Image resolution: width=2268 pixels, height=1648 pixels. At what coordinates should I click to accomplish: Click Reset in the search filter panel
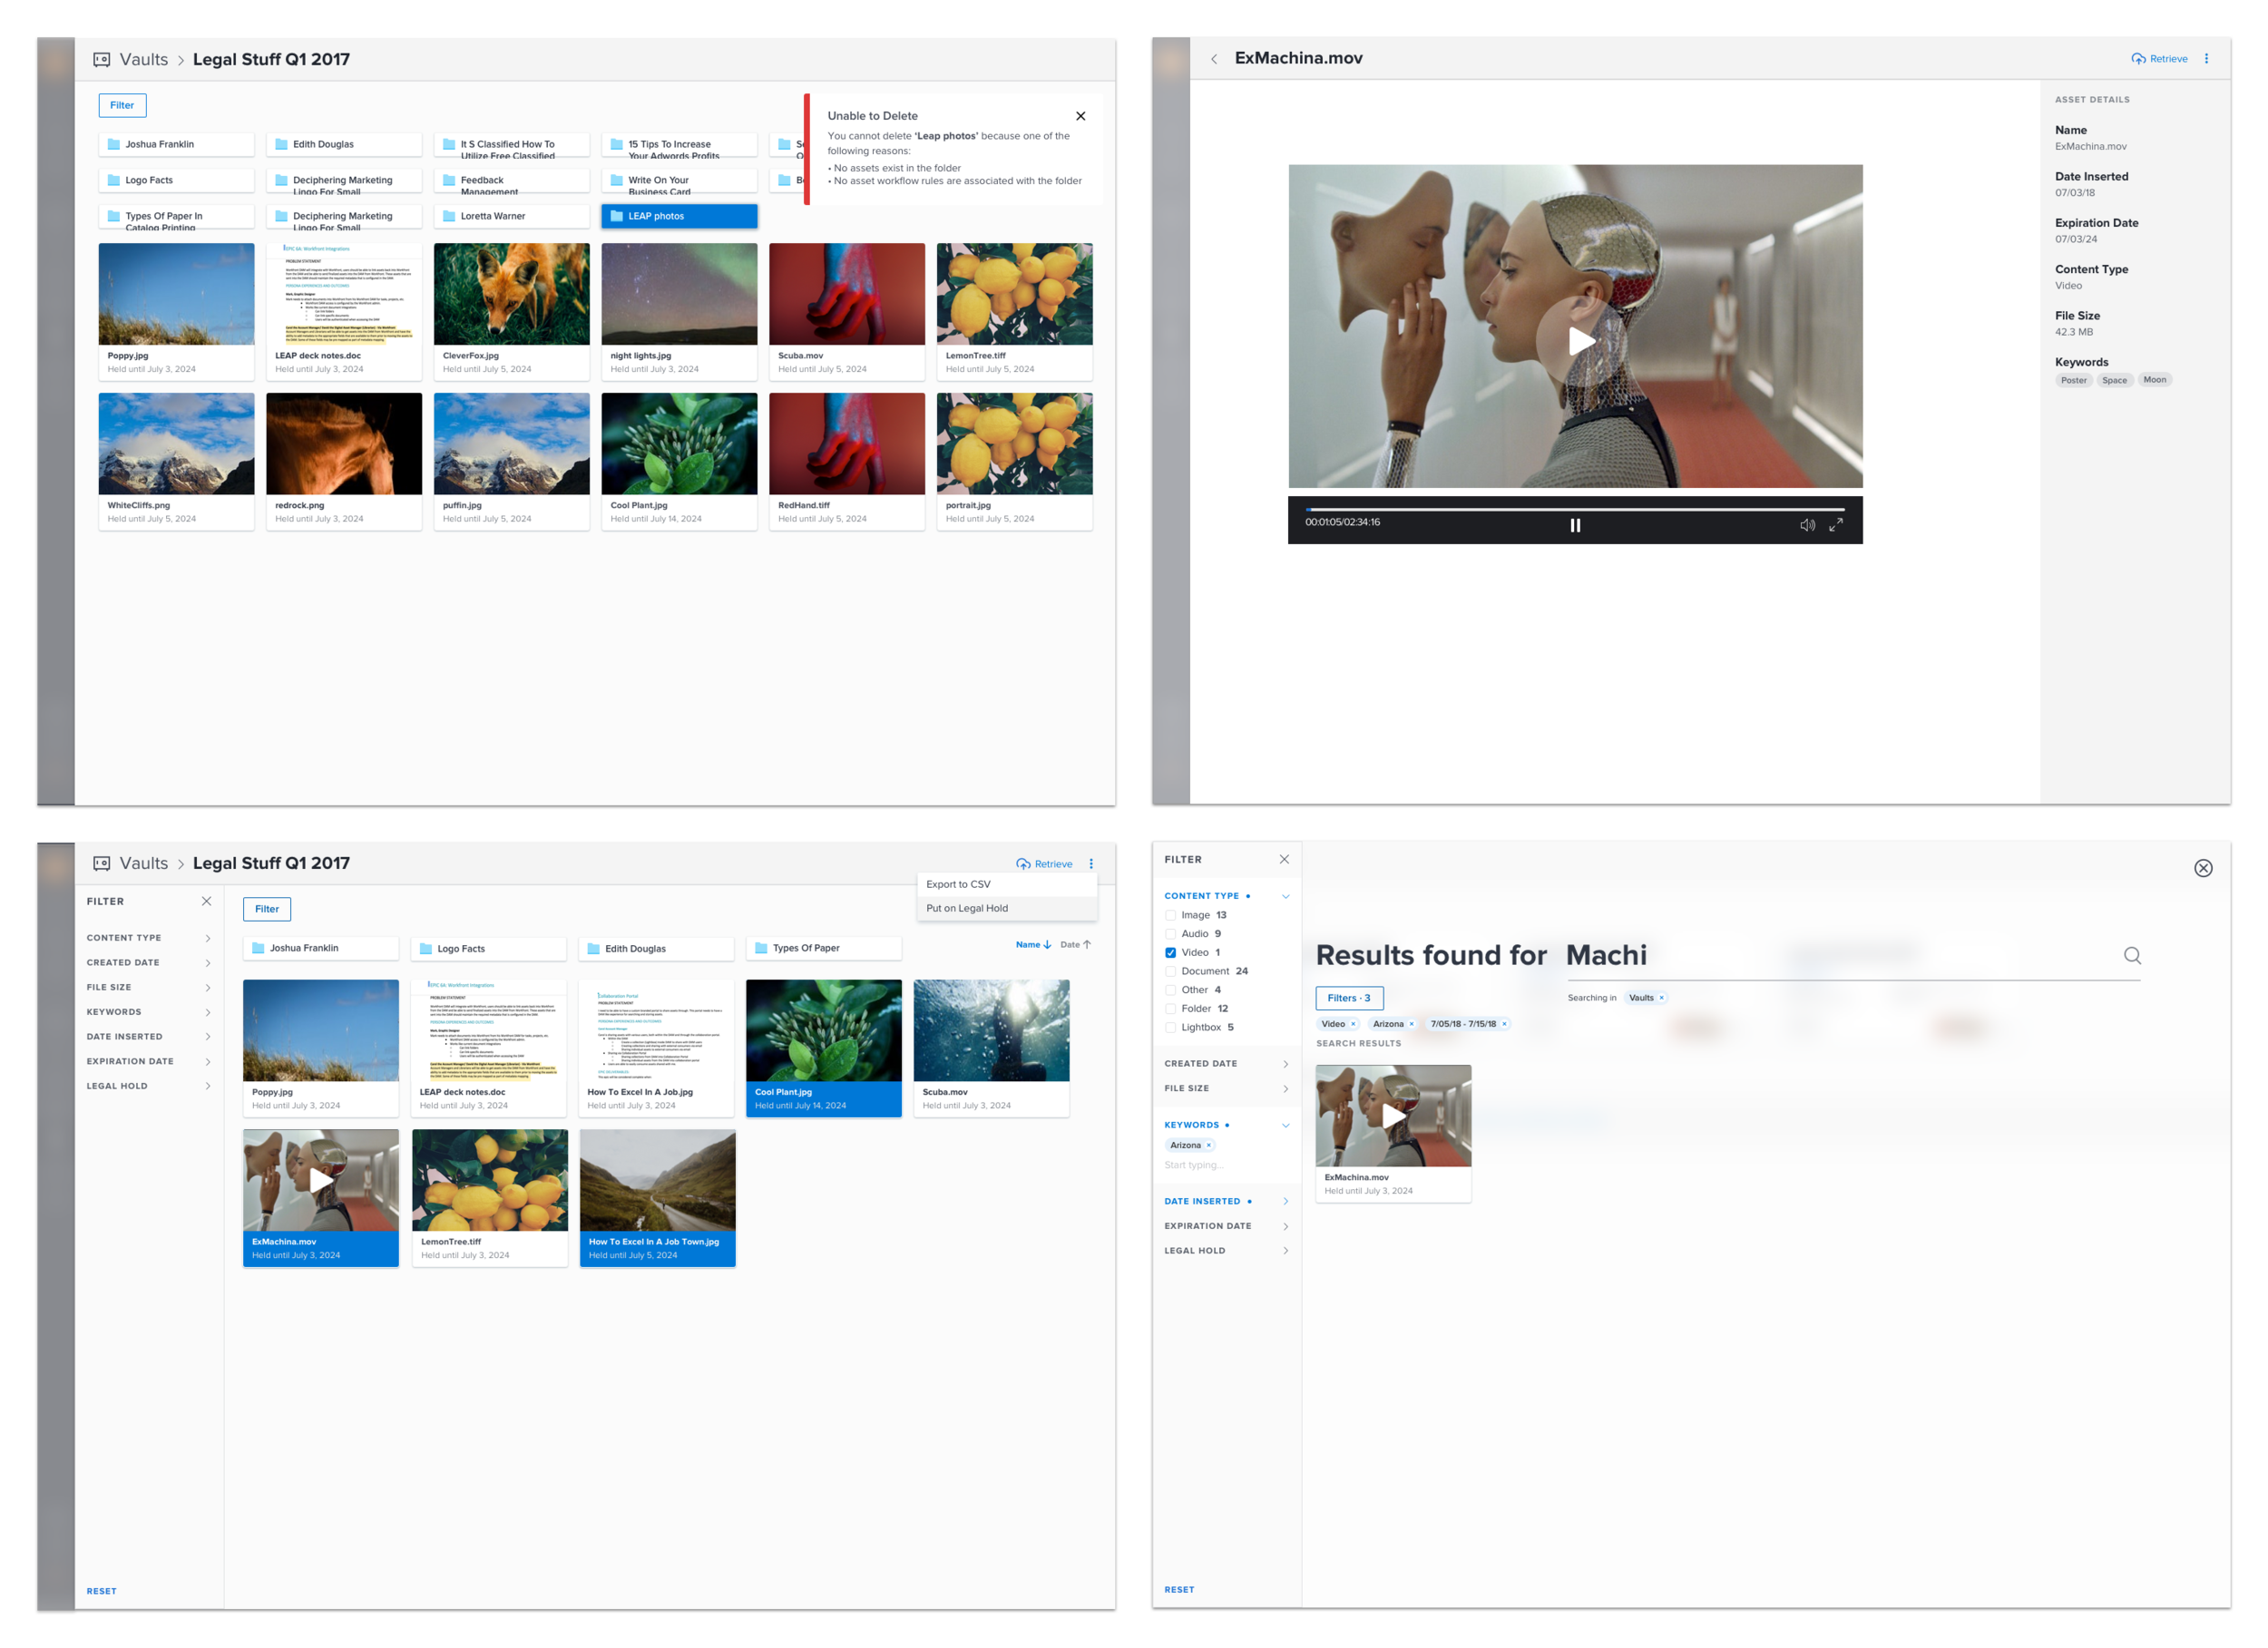click(1179, 1589)
